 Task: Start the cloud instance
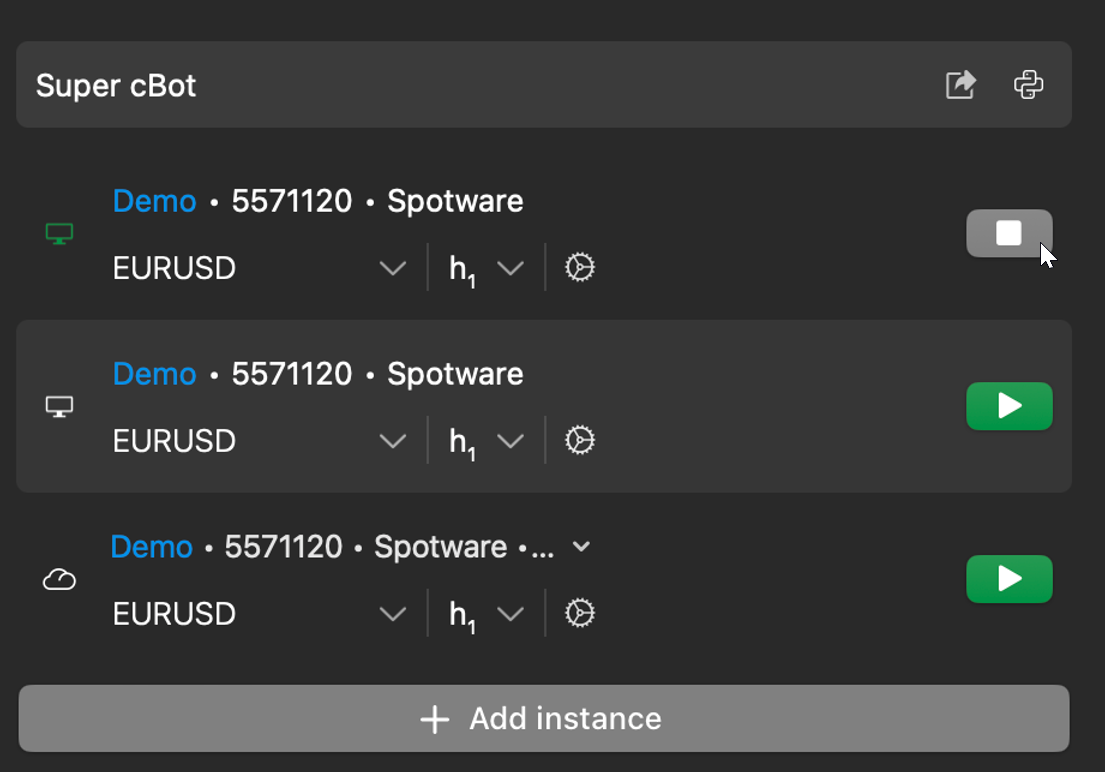click(x=1009, y=579)
